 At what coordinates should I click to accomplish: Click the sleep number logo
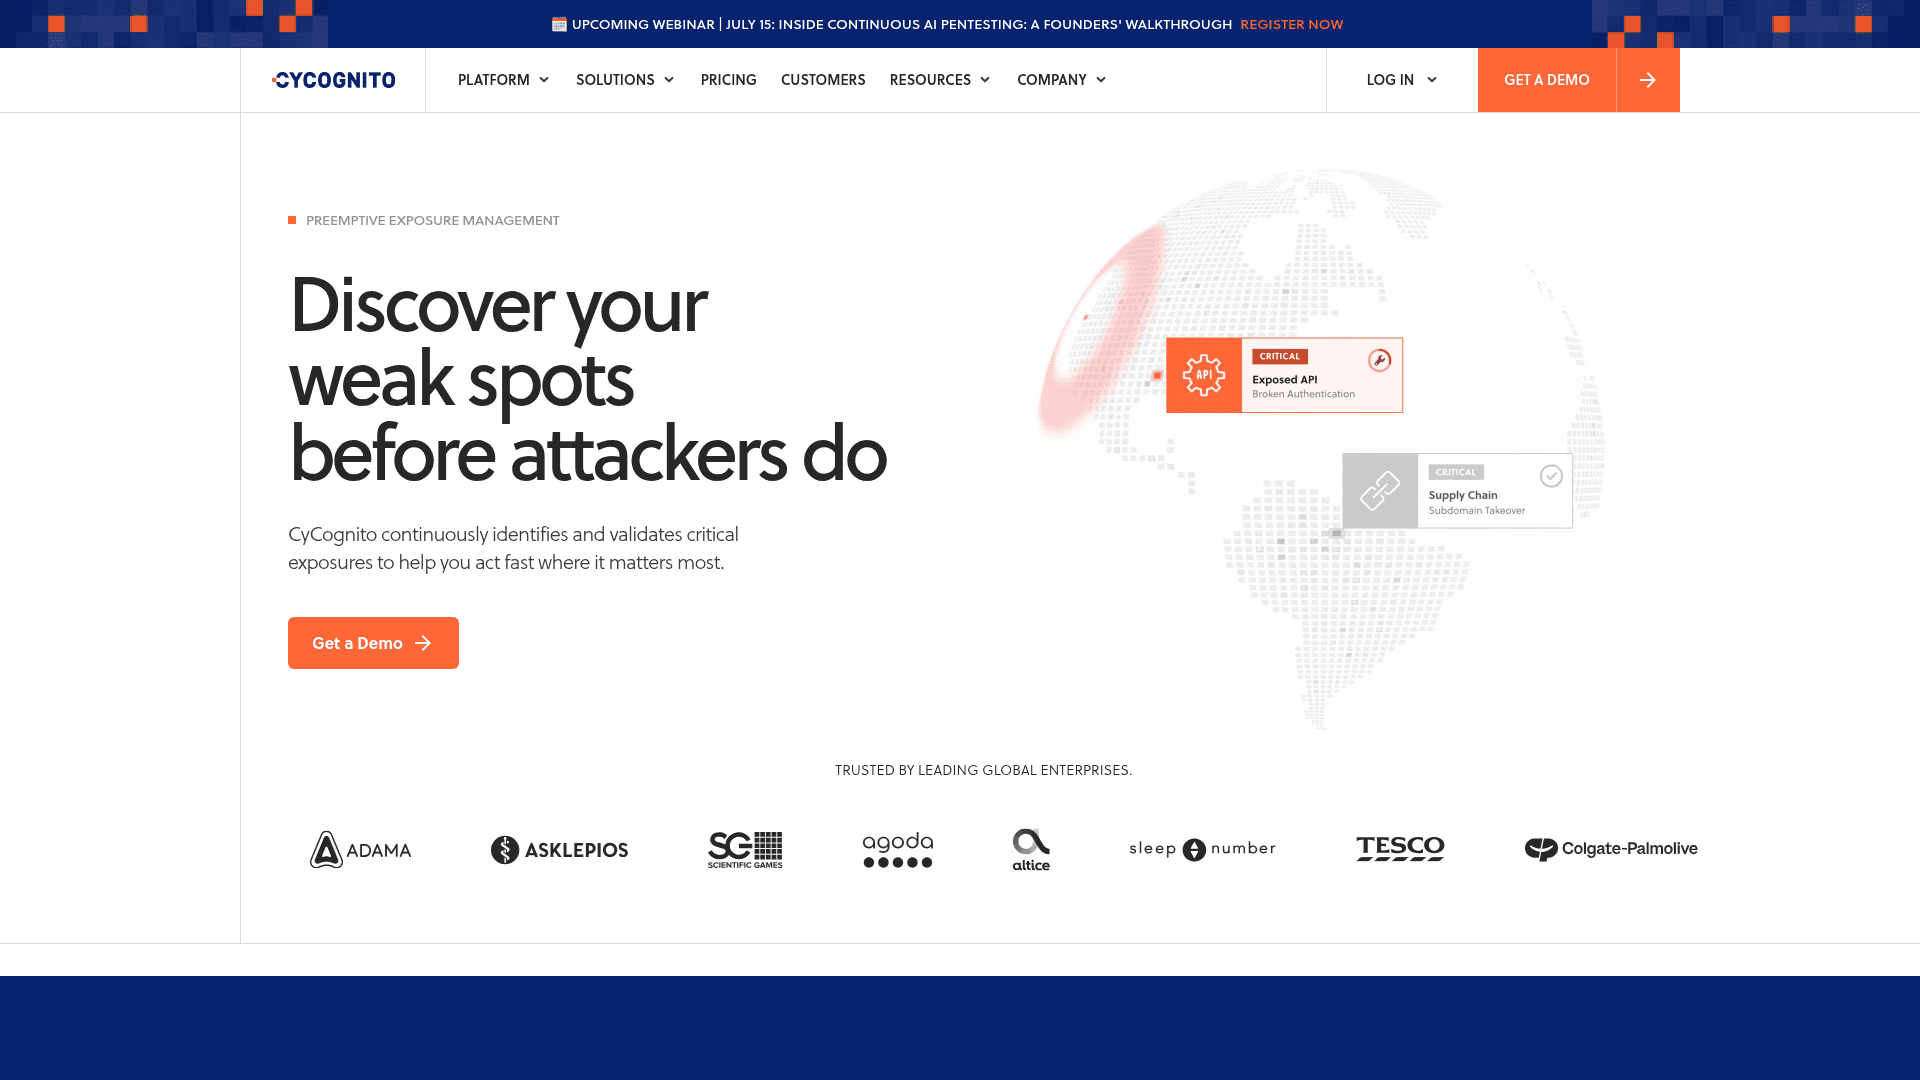pyautogui.click(x=1202, y=850)
